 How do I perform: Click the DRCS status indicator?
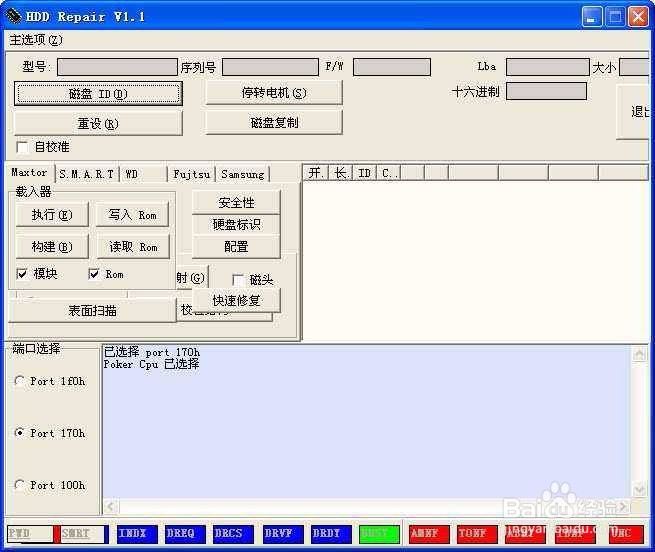tap(232, 534)
